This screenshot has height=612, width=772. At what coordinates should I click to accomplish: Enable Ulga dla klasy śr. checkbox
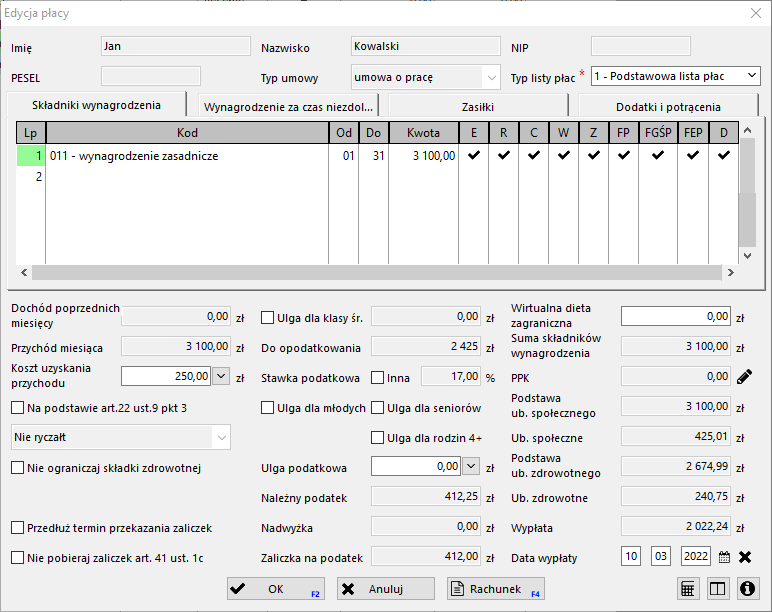coord(268,318)
